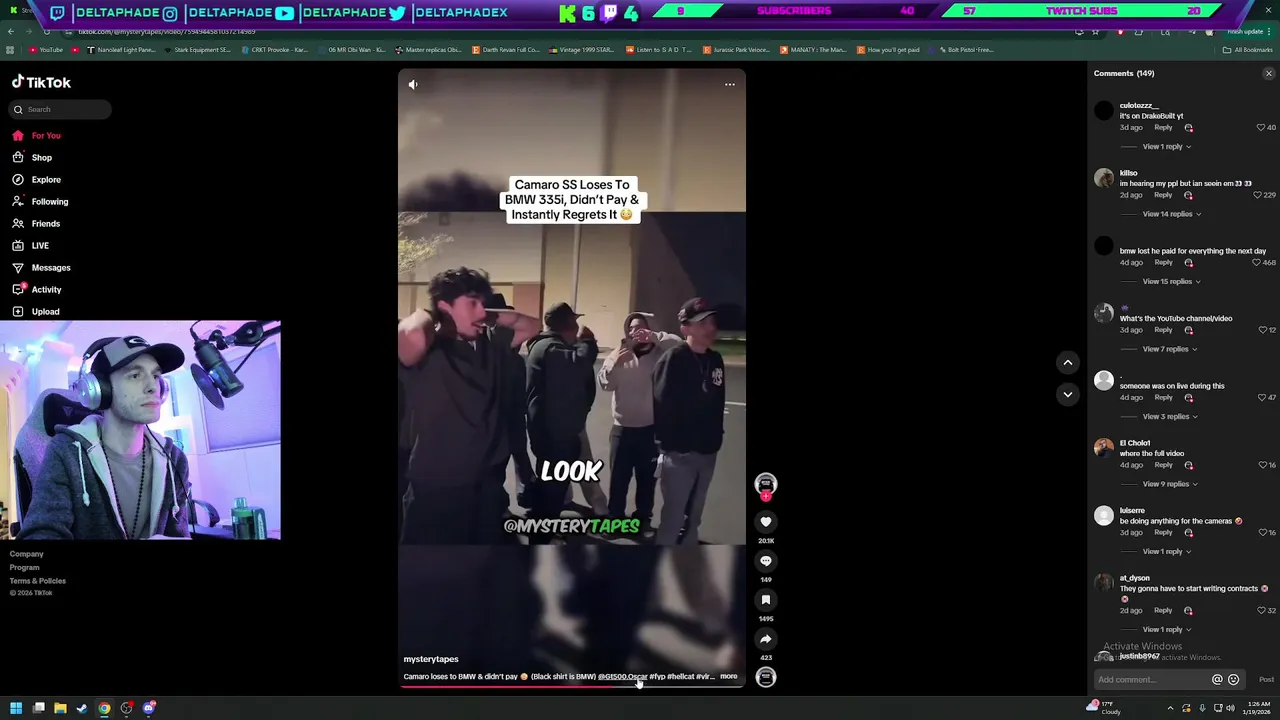Open video comments via speech bubble icon
This screenshot has width=1280, height=720.
pos(766,561)
